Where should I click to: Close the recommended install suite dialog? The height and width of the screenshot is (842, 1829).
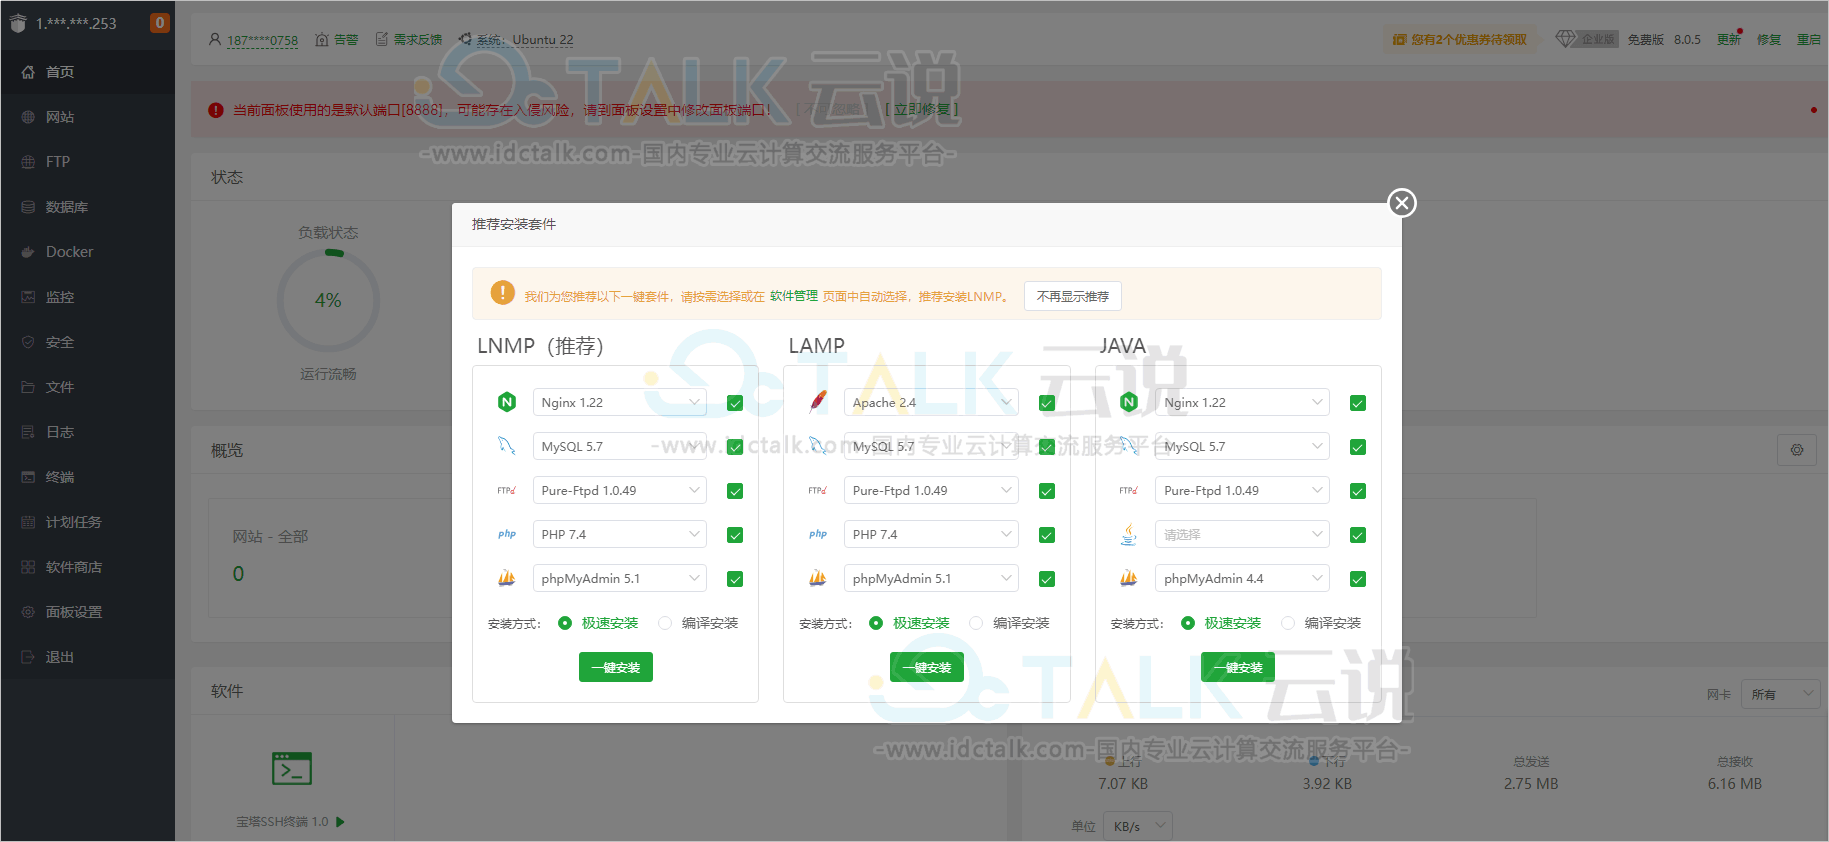(1401, 203)
